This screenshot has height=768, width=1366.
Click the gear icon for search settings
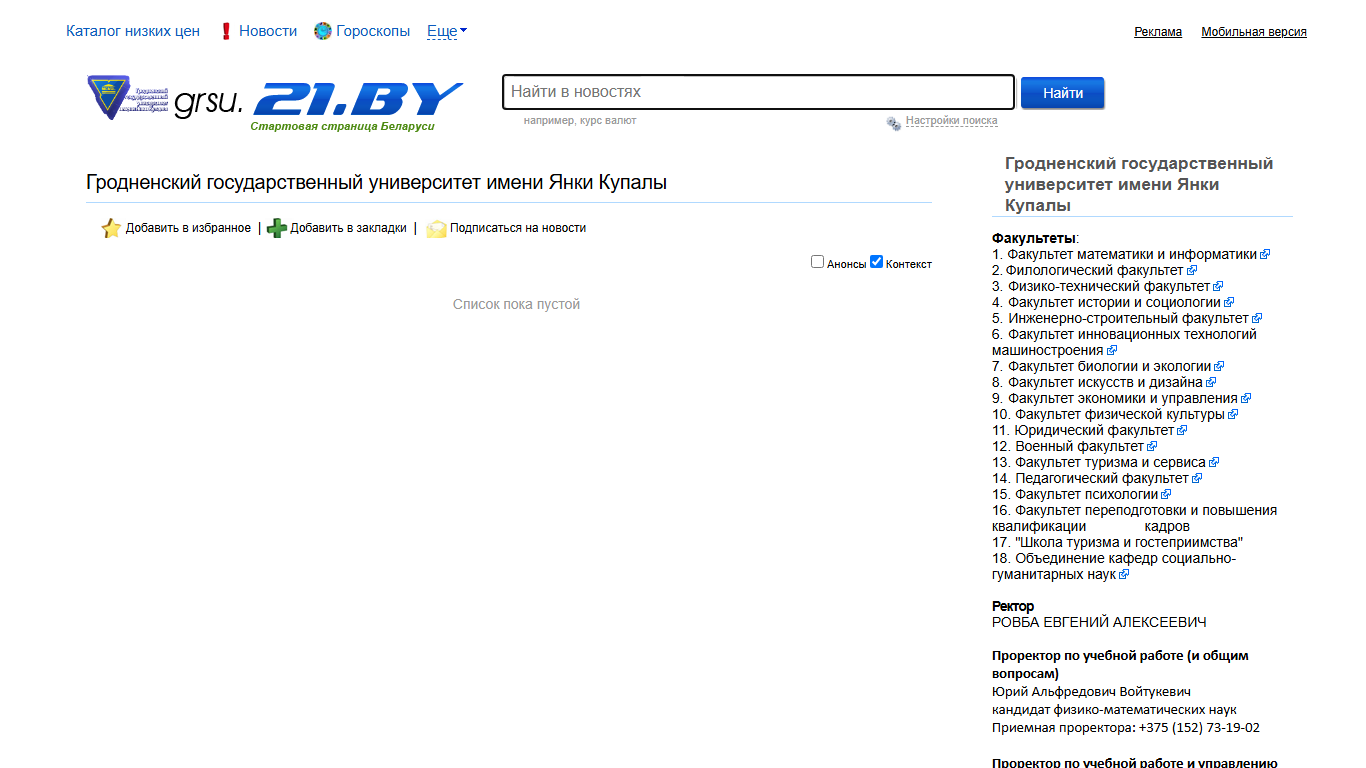(894, 123)
